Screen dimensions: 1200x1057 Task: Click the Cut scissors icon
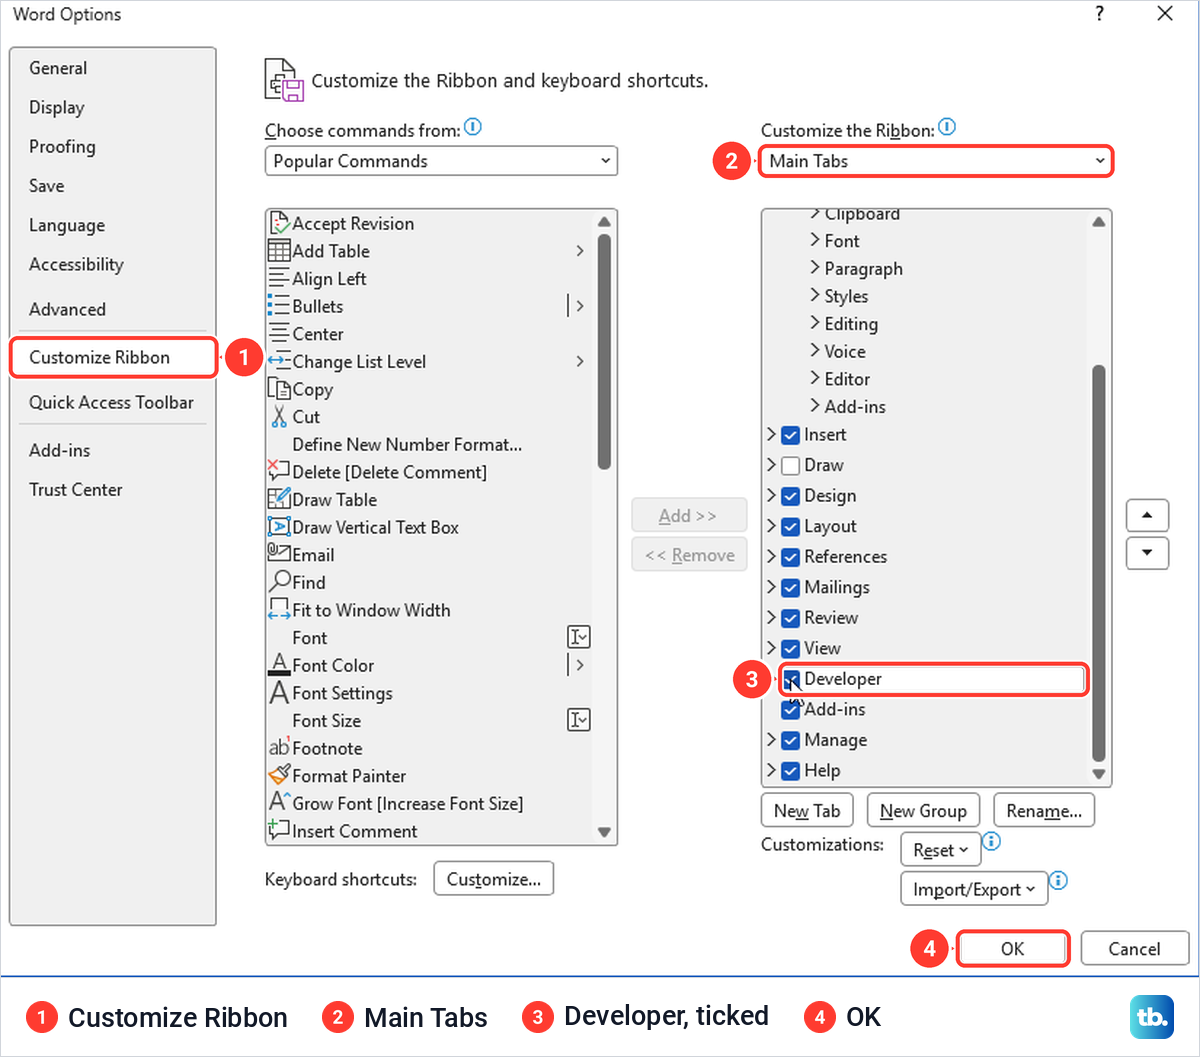point(279,417)
